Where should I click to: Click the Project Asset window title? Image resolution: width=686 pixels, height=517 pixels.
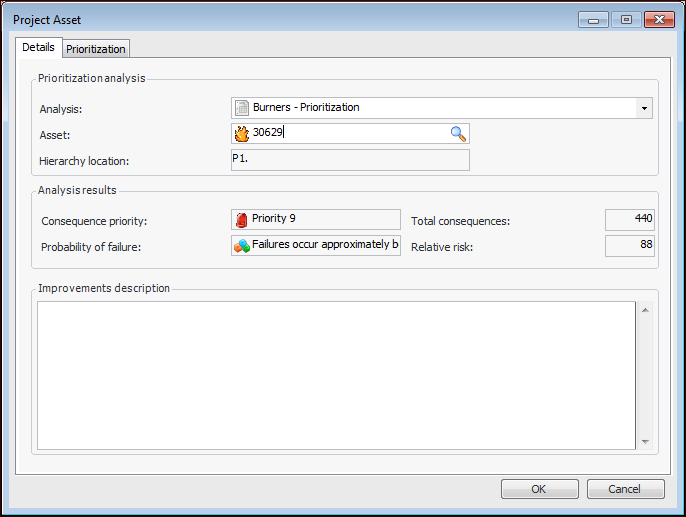[47, 20]
